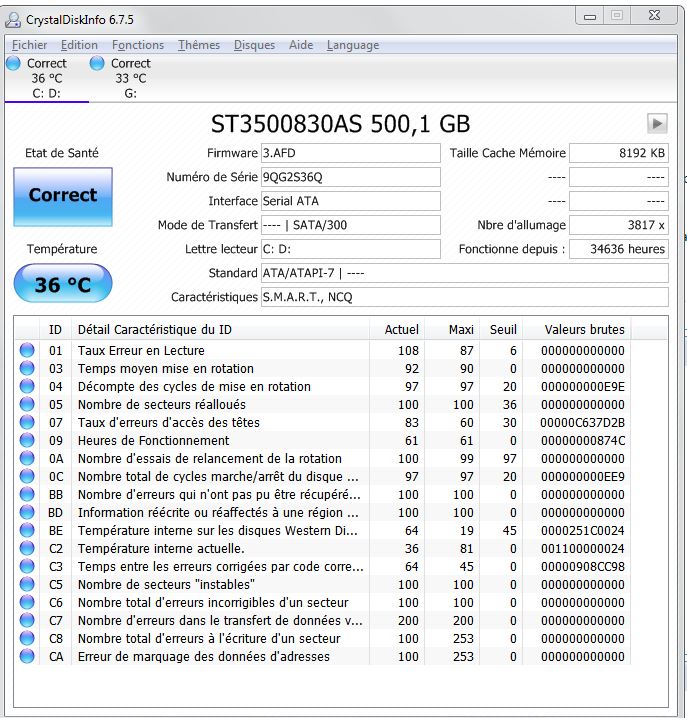687x718 pixels.
Task: Select the 'Heures de Fonctionnement' row text
Action: click(153, 441)
